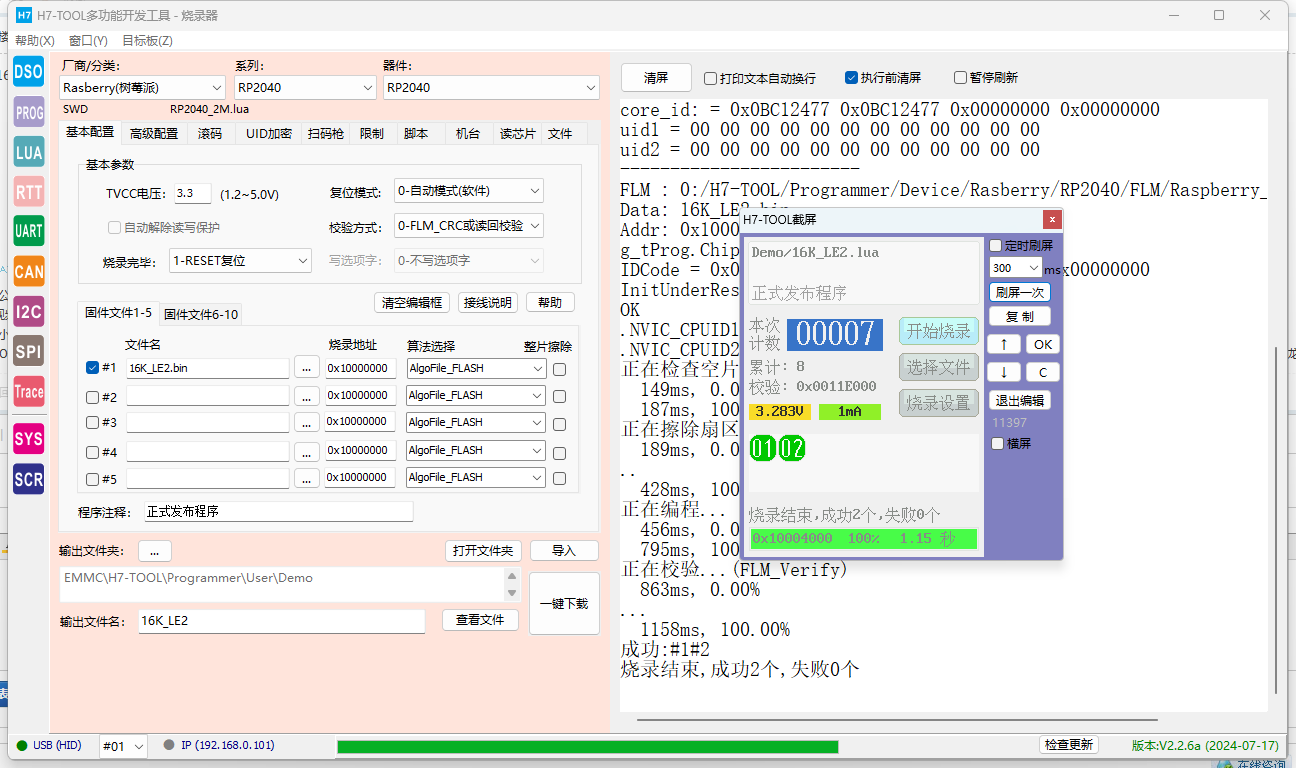The width and height of the screenshot is (1296, 768).
Task: Open the RTT viewer tool
Action: coord(29,191)
